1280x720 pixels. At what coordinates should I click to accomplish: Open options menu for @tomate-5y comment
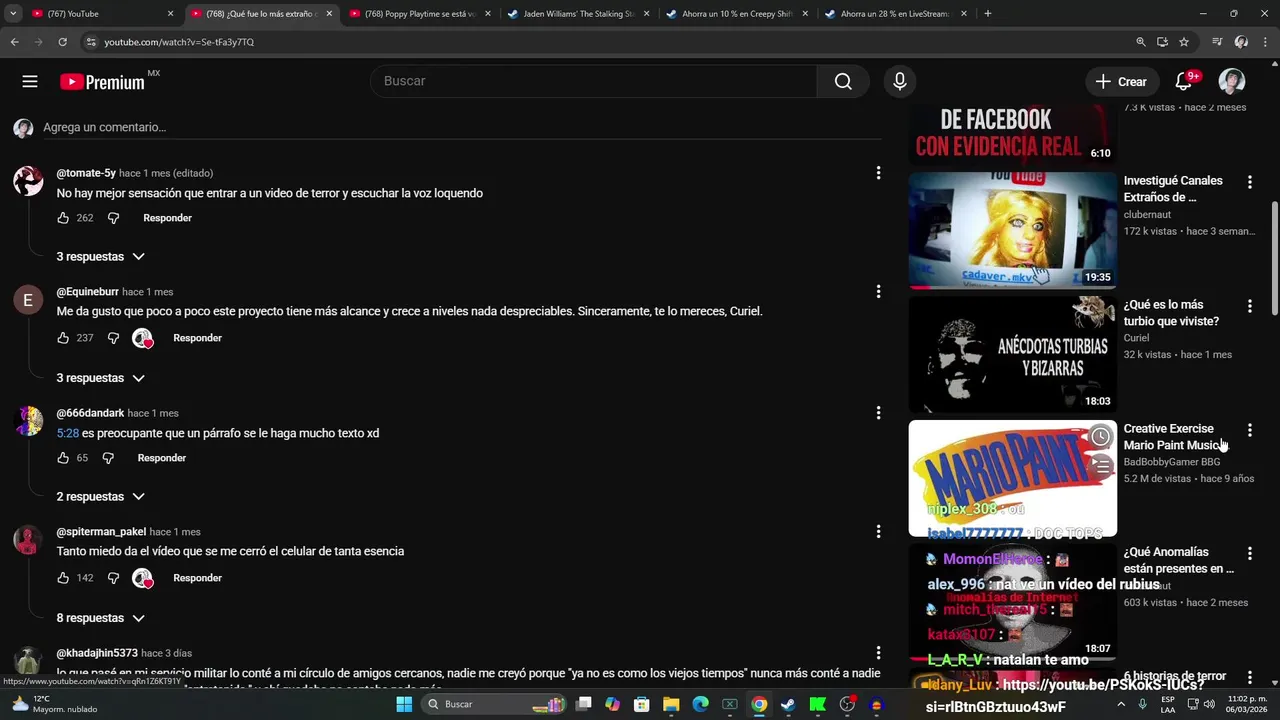878,173
